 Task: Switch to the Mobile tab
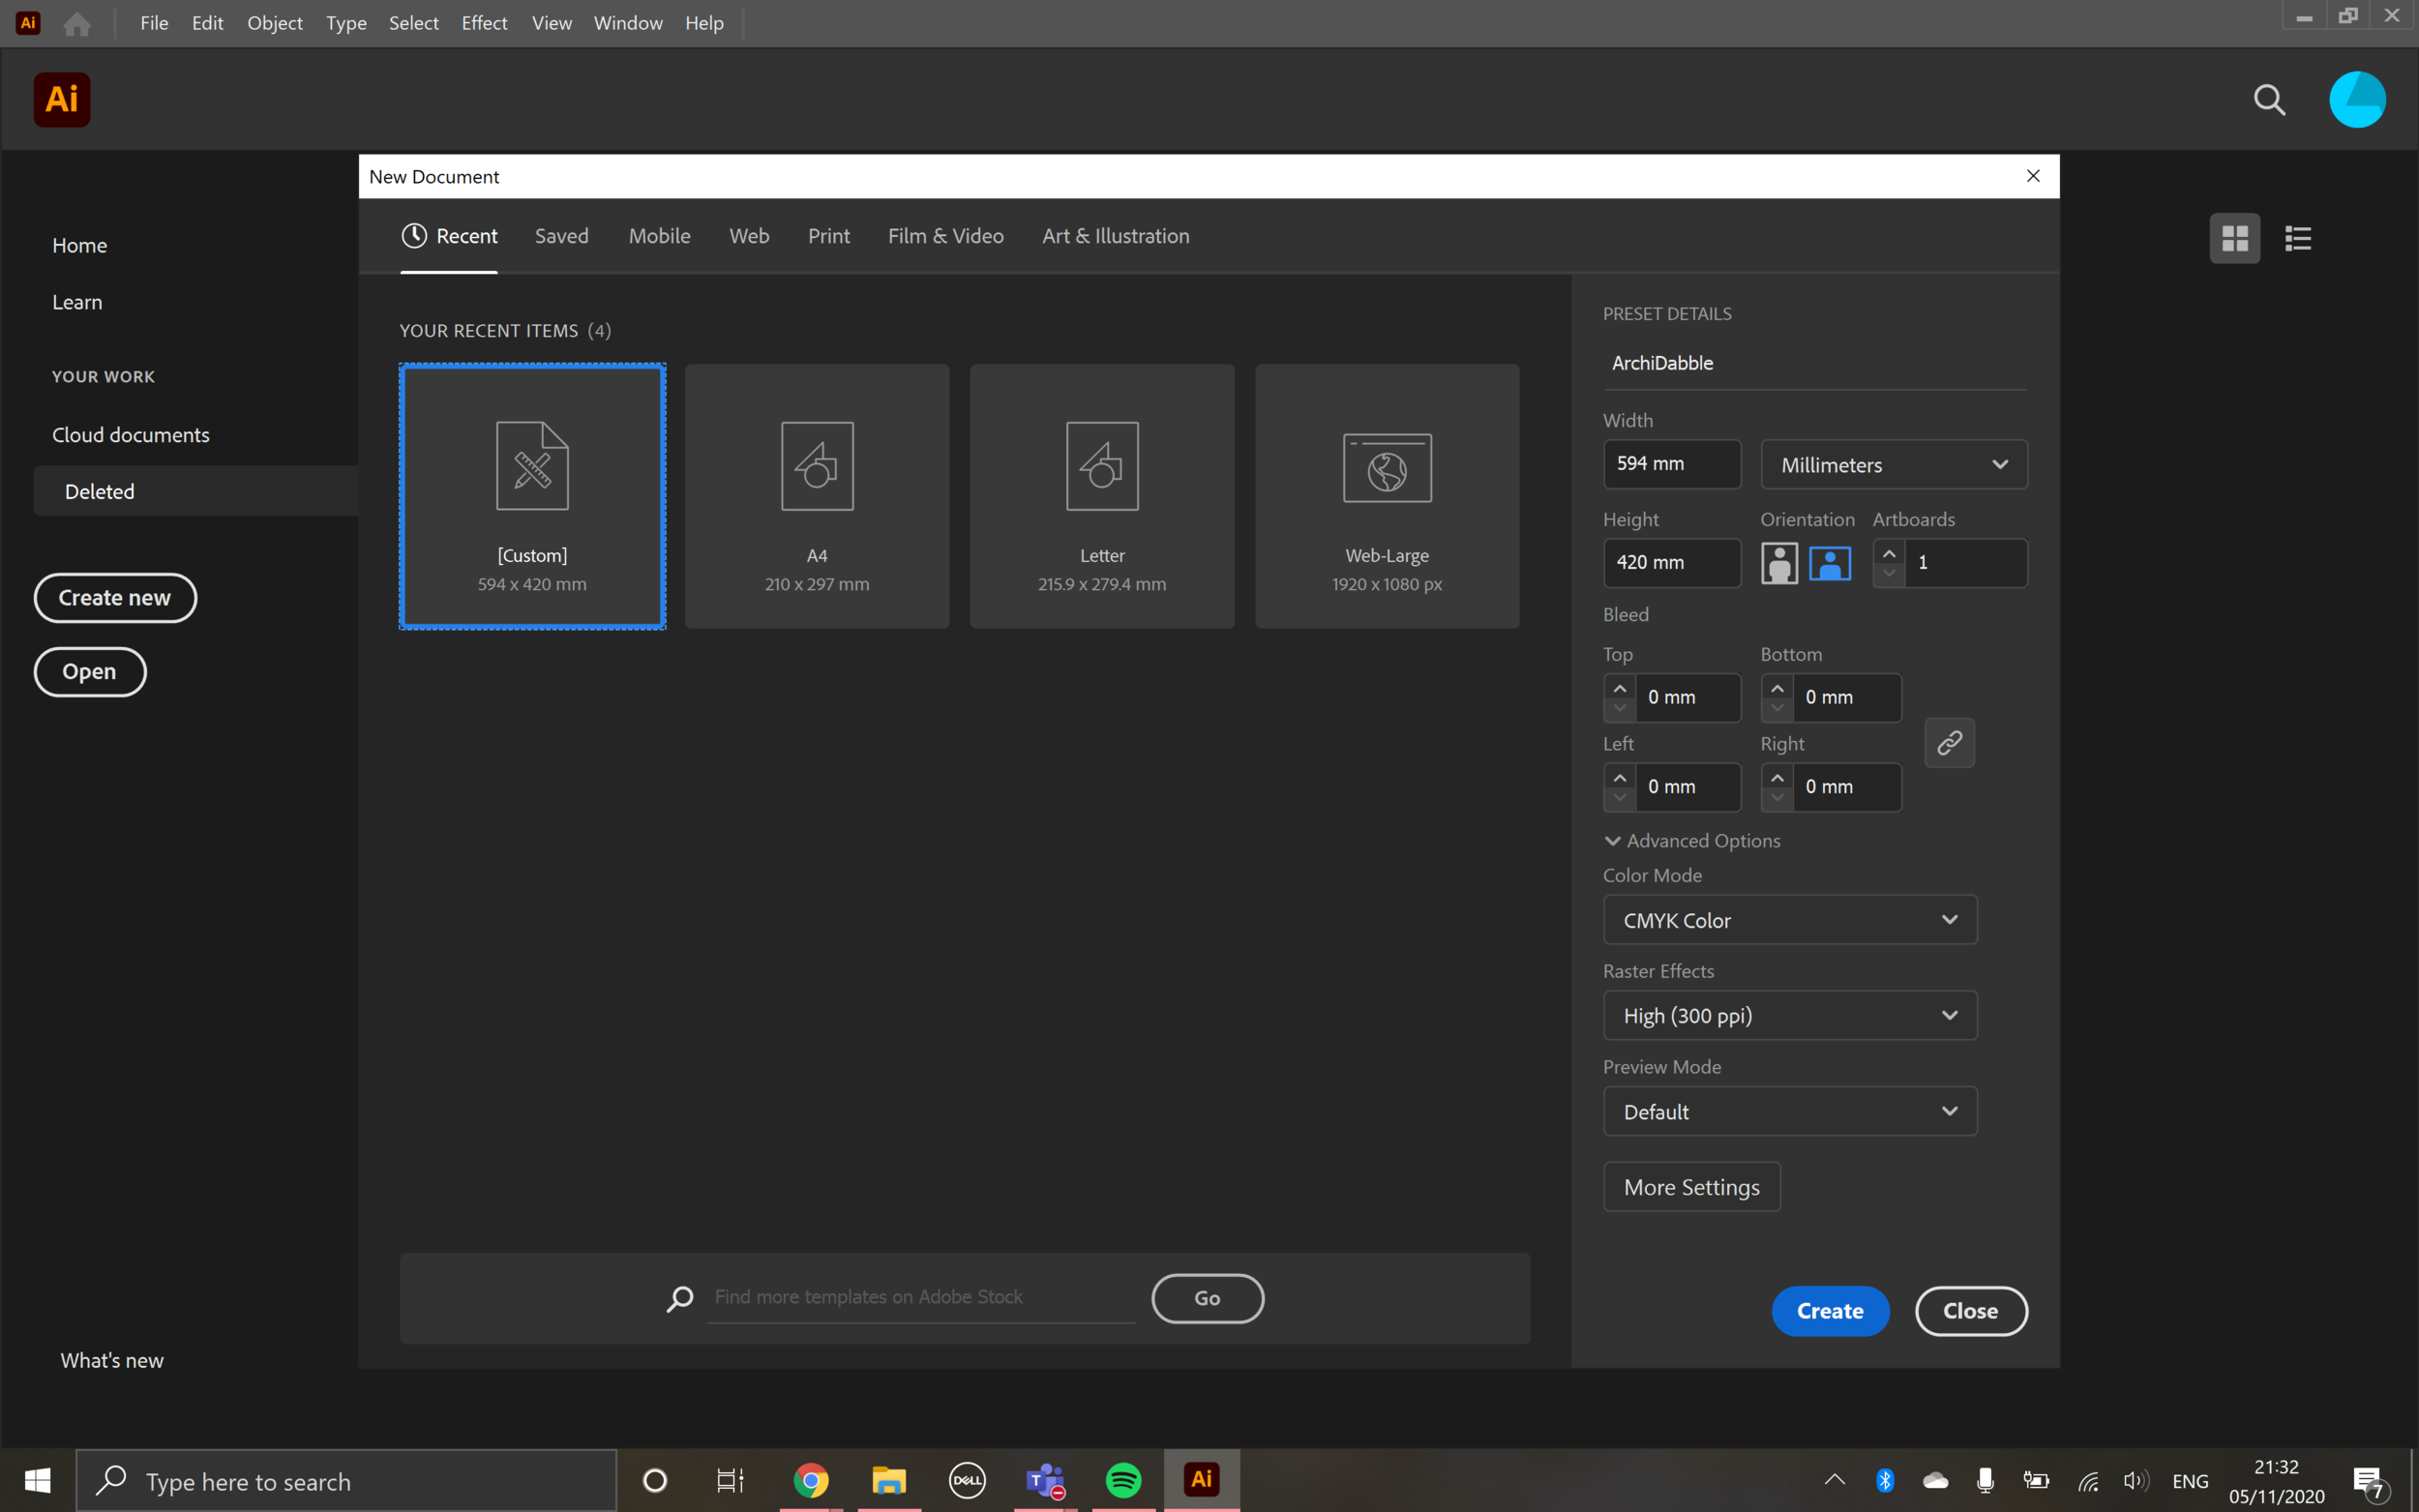pos(660,236)
